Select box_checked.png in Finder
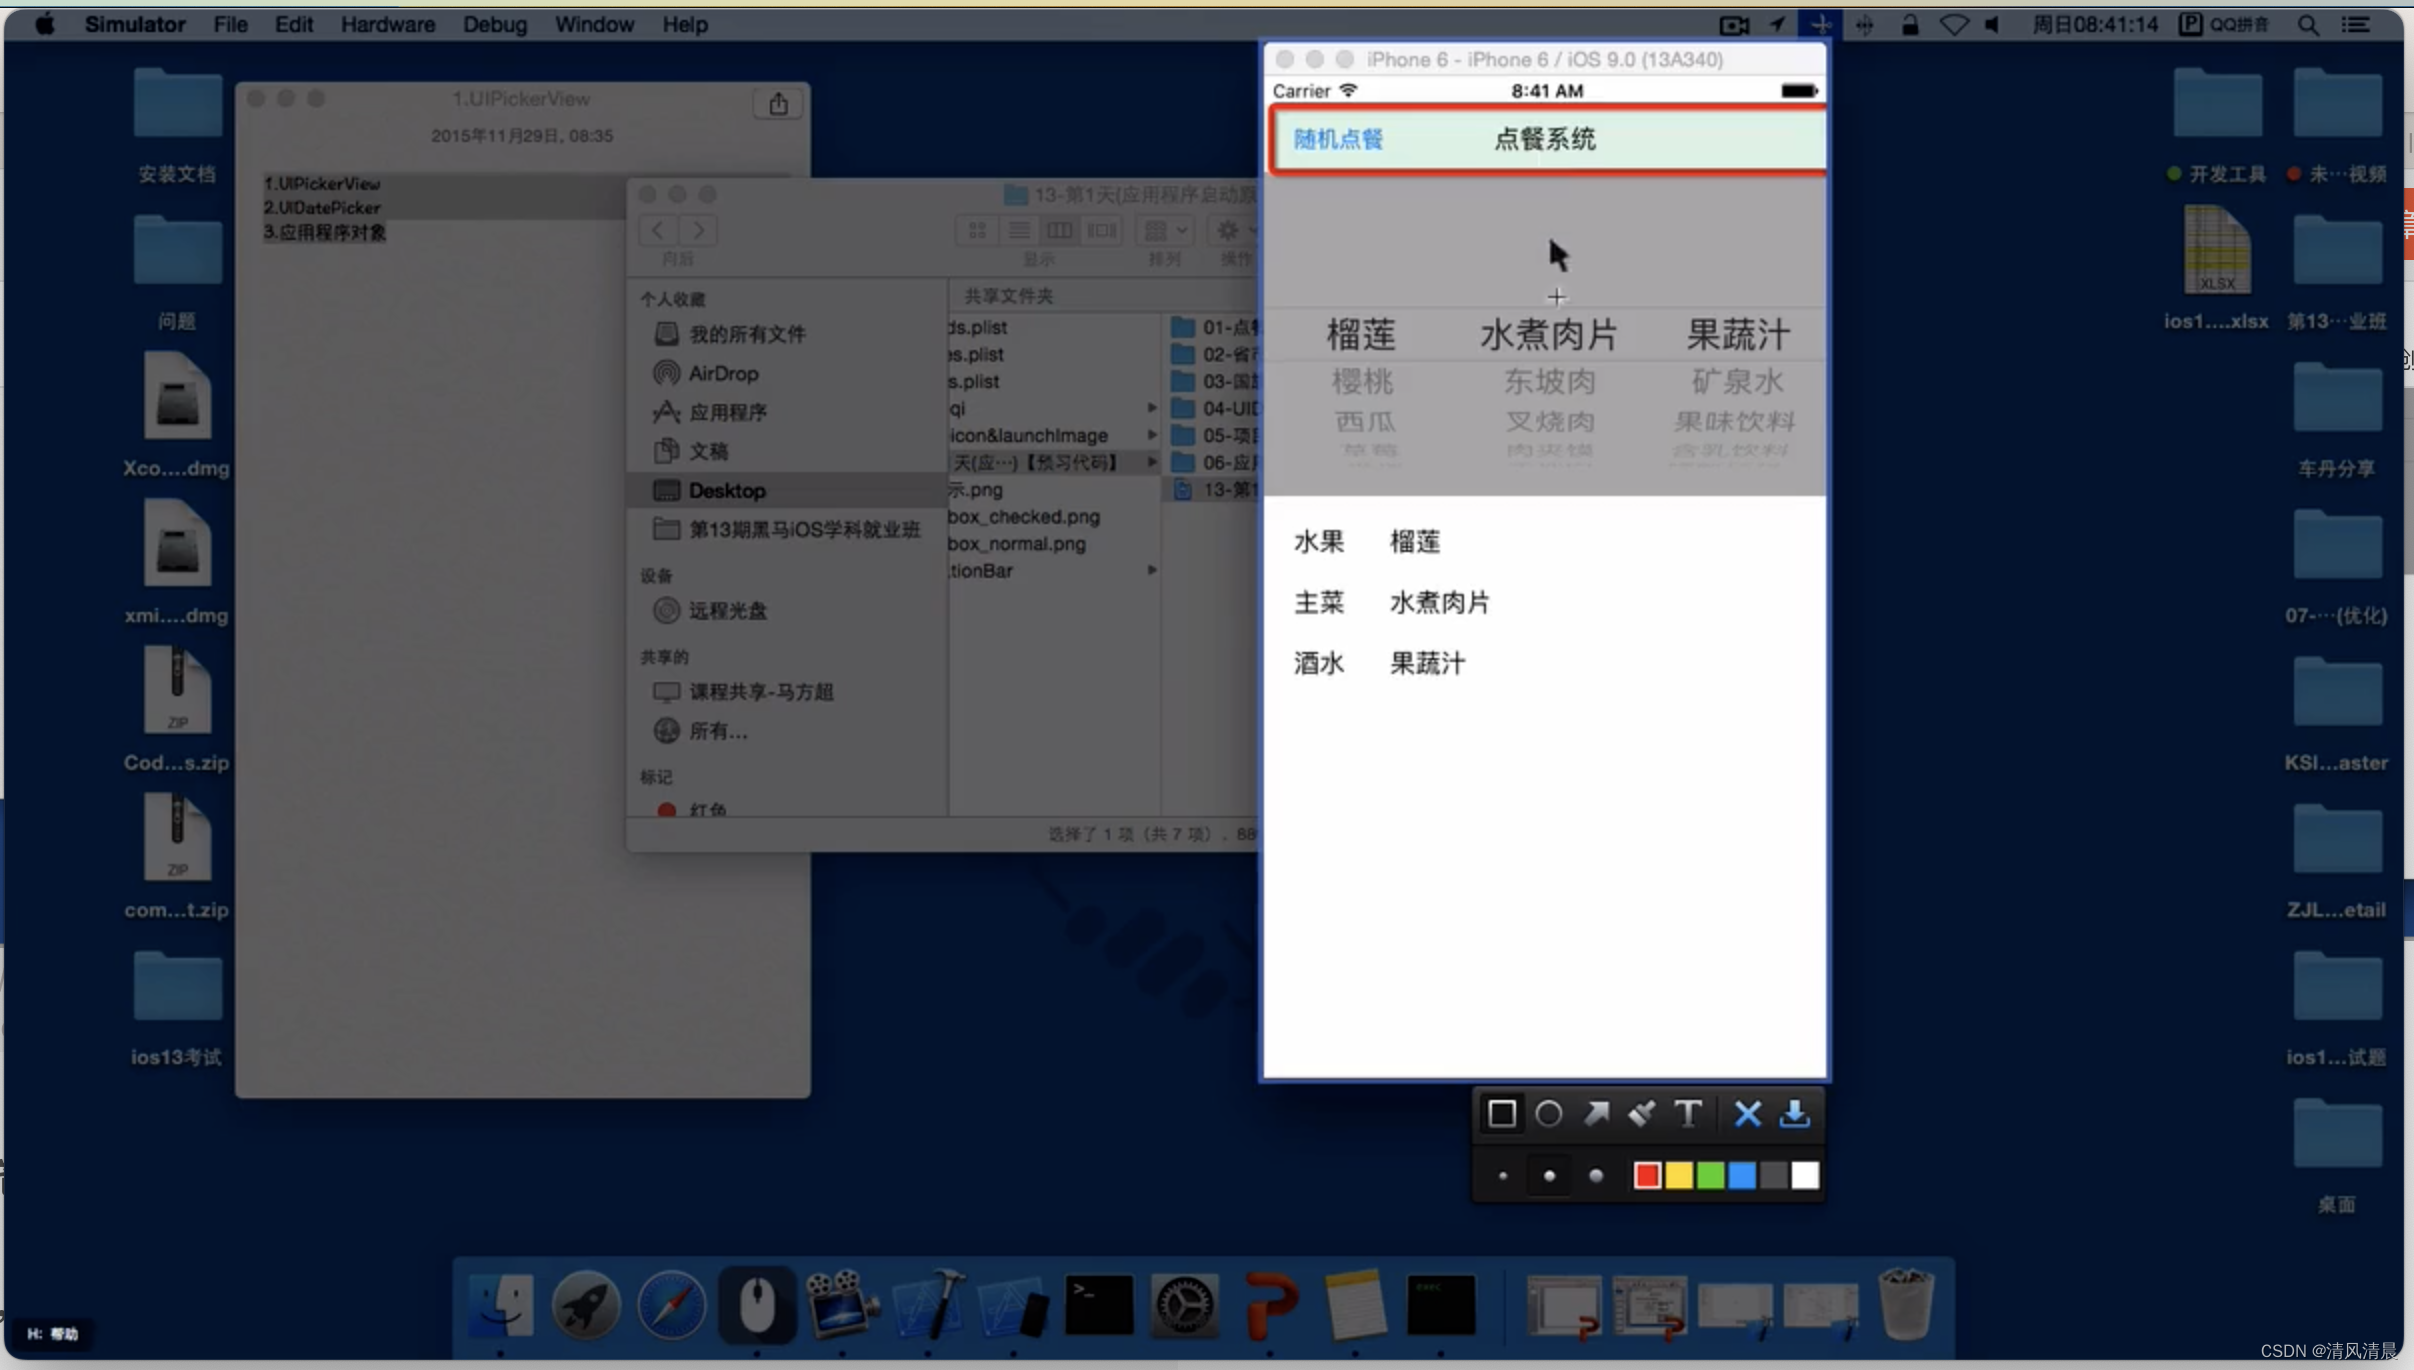The image size is (2414, 1370). [1024, 516]
